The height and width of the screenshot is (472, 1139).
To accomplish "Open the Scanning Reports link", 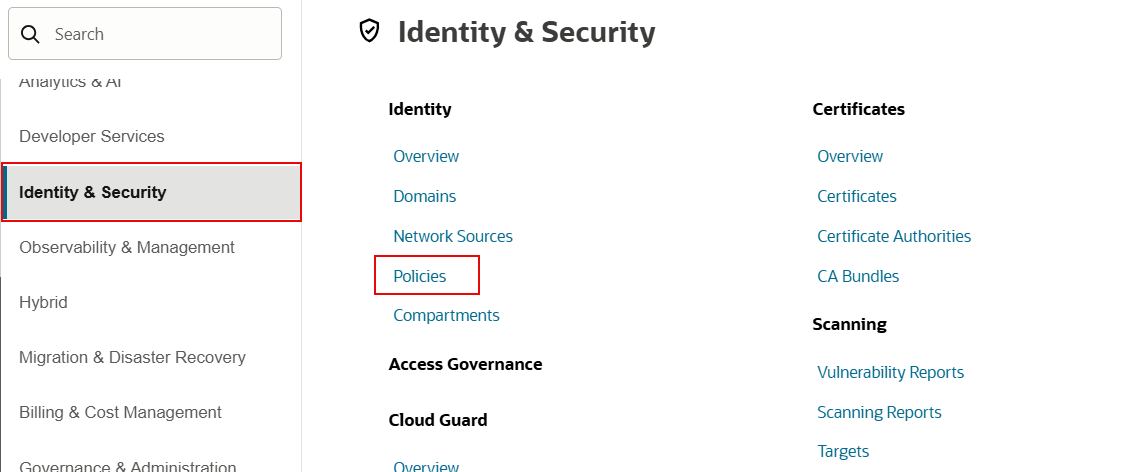I will click(879, 412).
